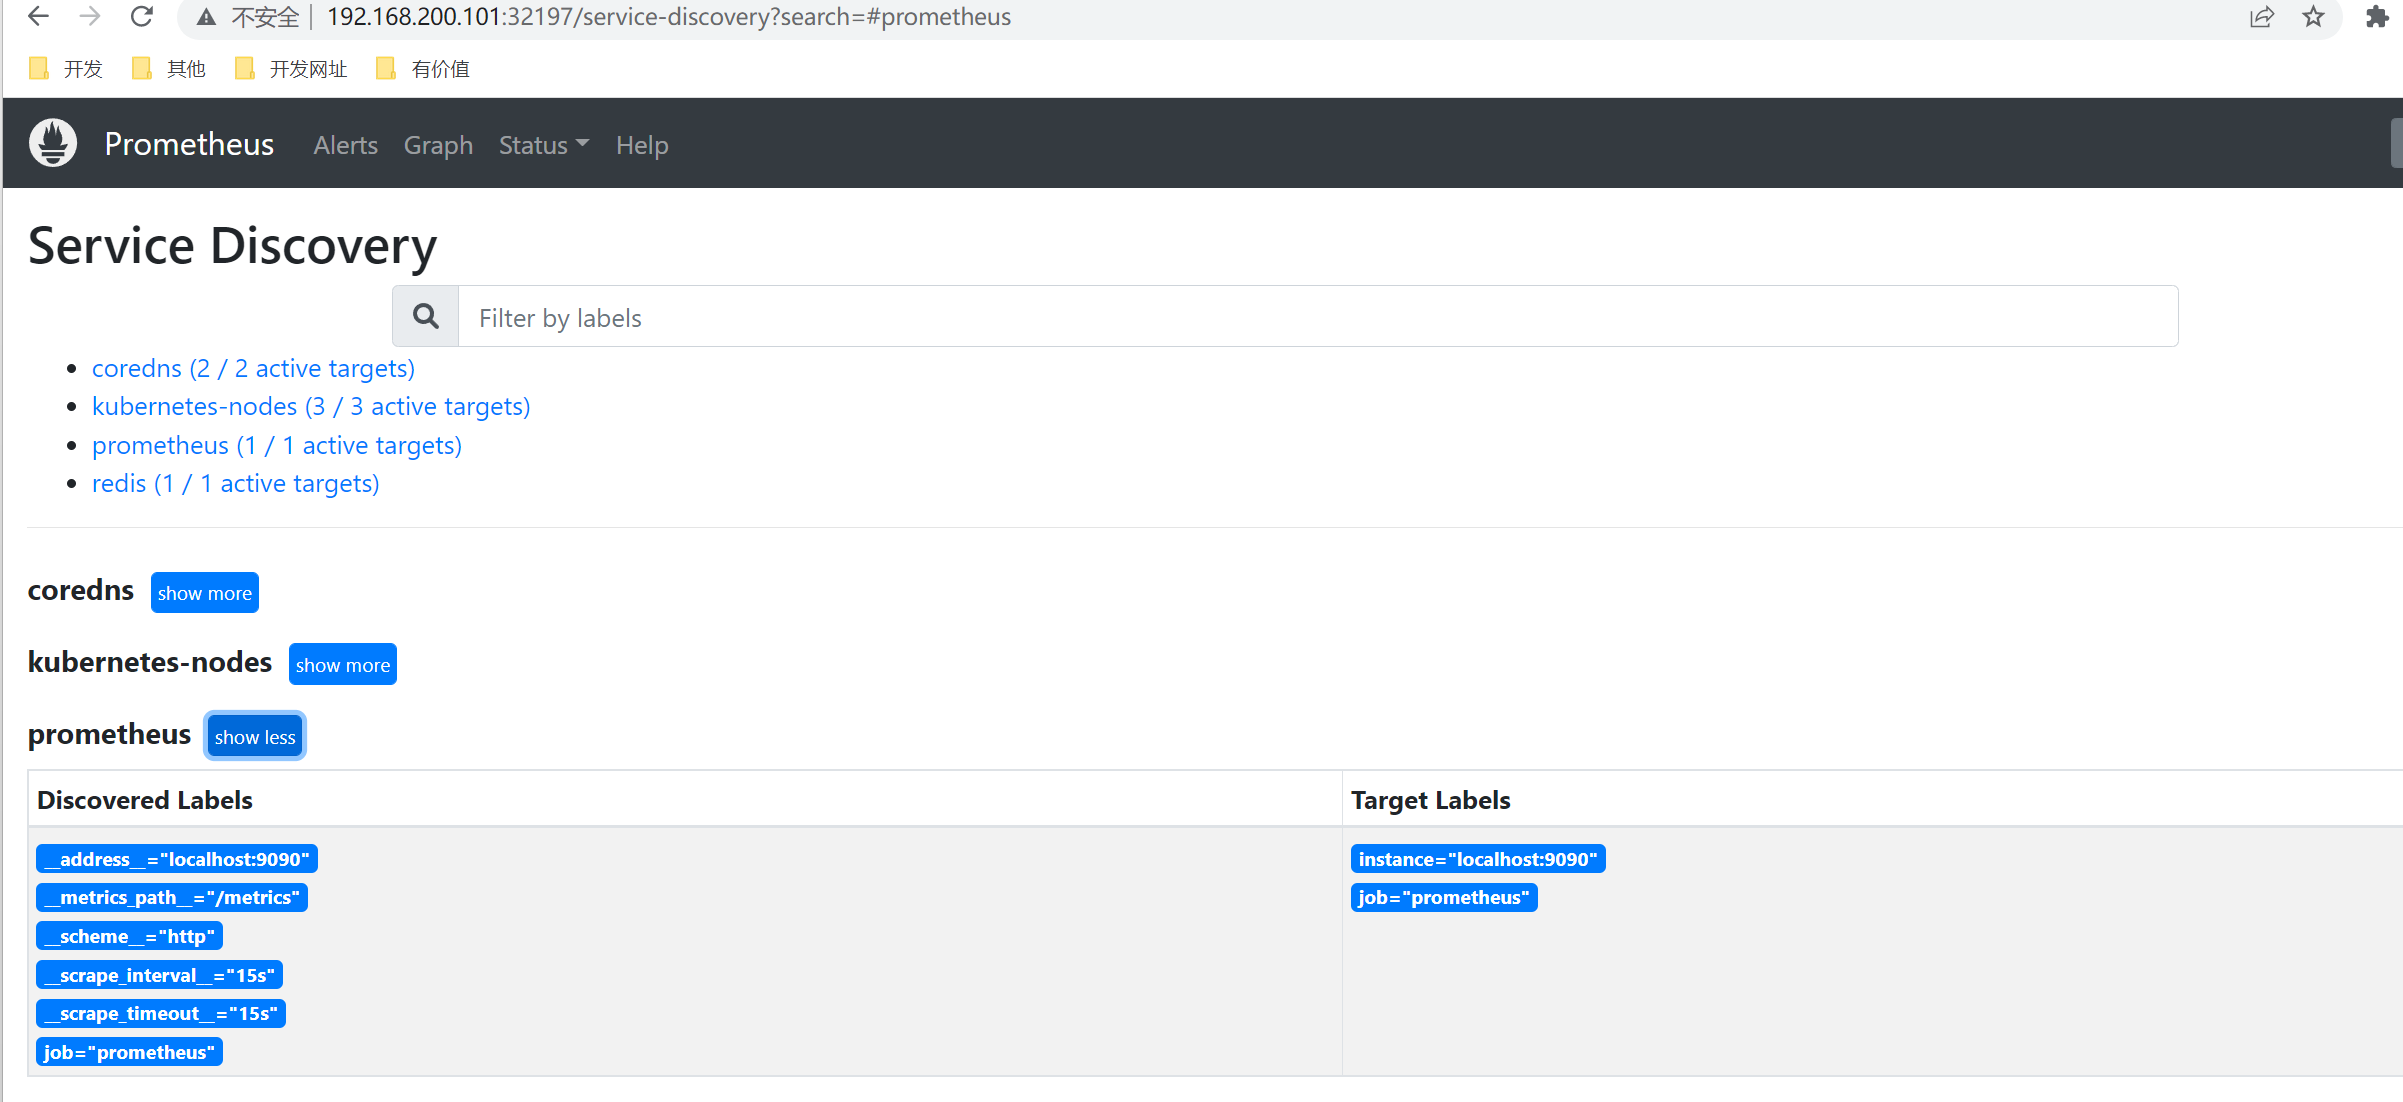Click the address bar URL
Image resolution: width=2403 pixels, height=1102 pixels.
[x=669, y=17]
